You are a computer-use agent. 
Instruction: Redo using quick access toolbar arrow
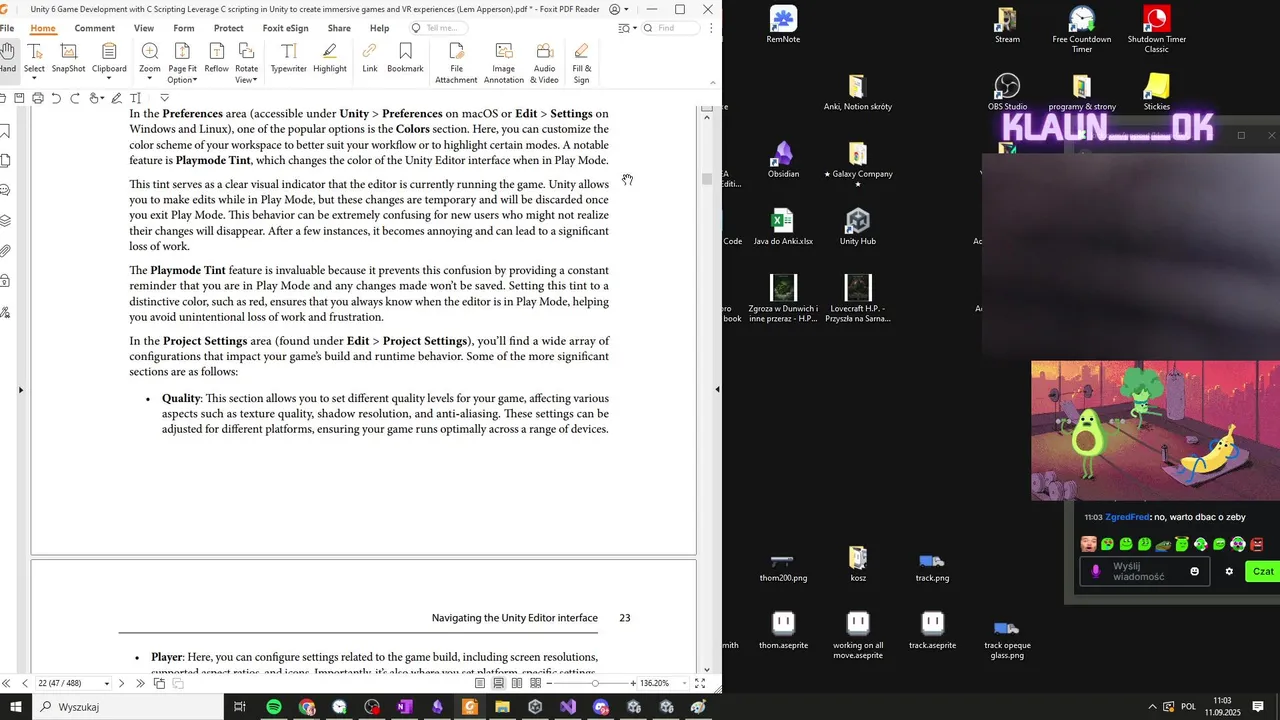pyautogui.click(x=75, y=98)
